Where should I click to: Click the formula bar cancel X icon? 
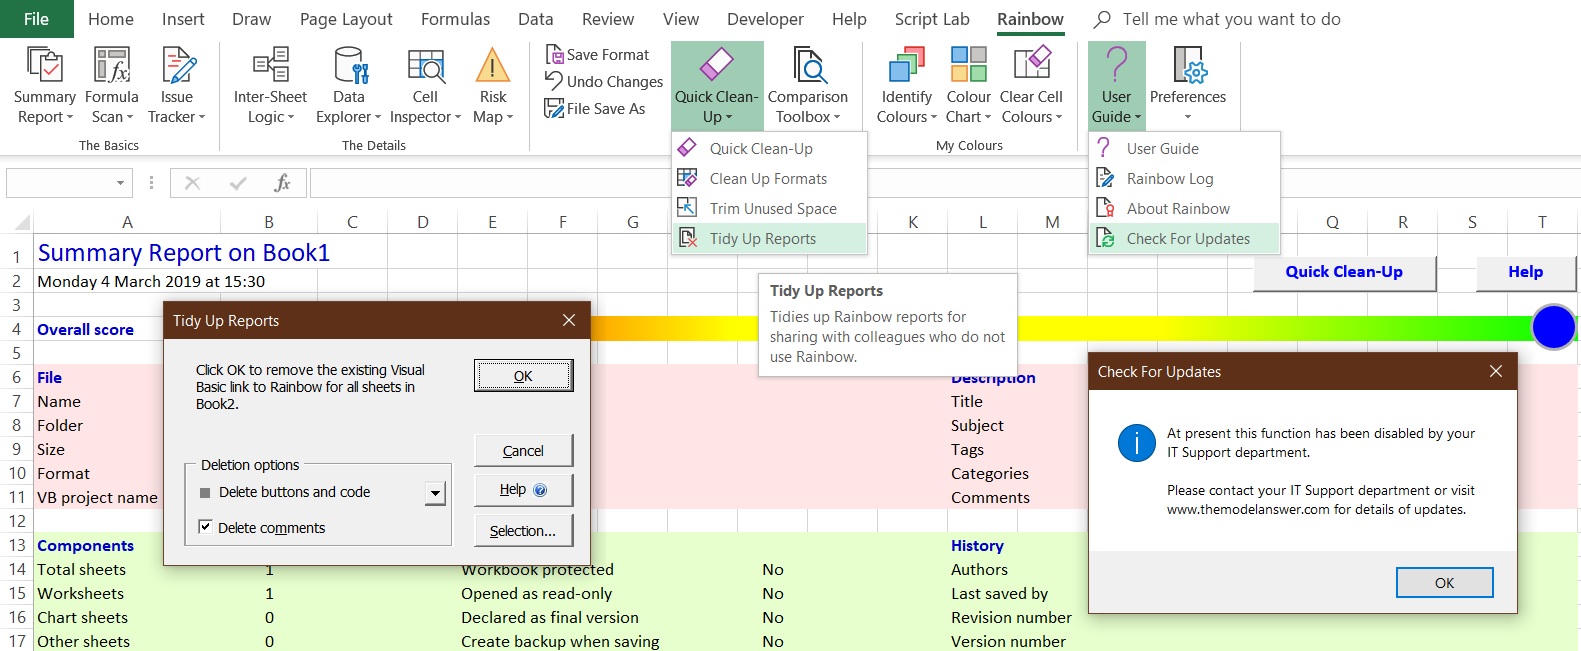pyautogui.click(x=193, y=183)
